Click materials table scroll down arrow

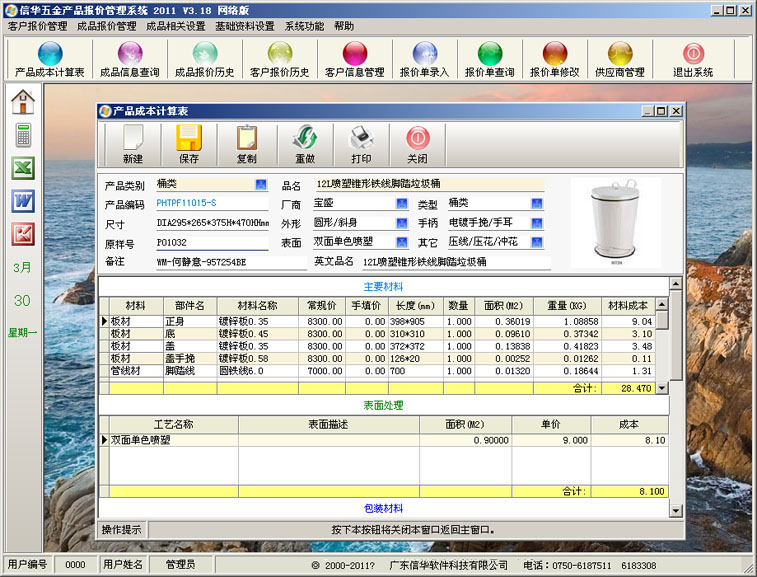click(662, 388)
